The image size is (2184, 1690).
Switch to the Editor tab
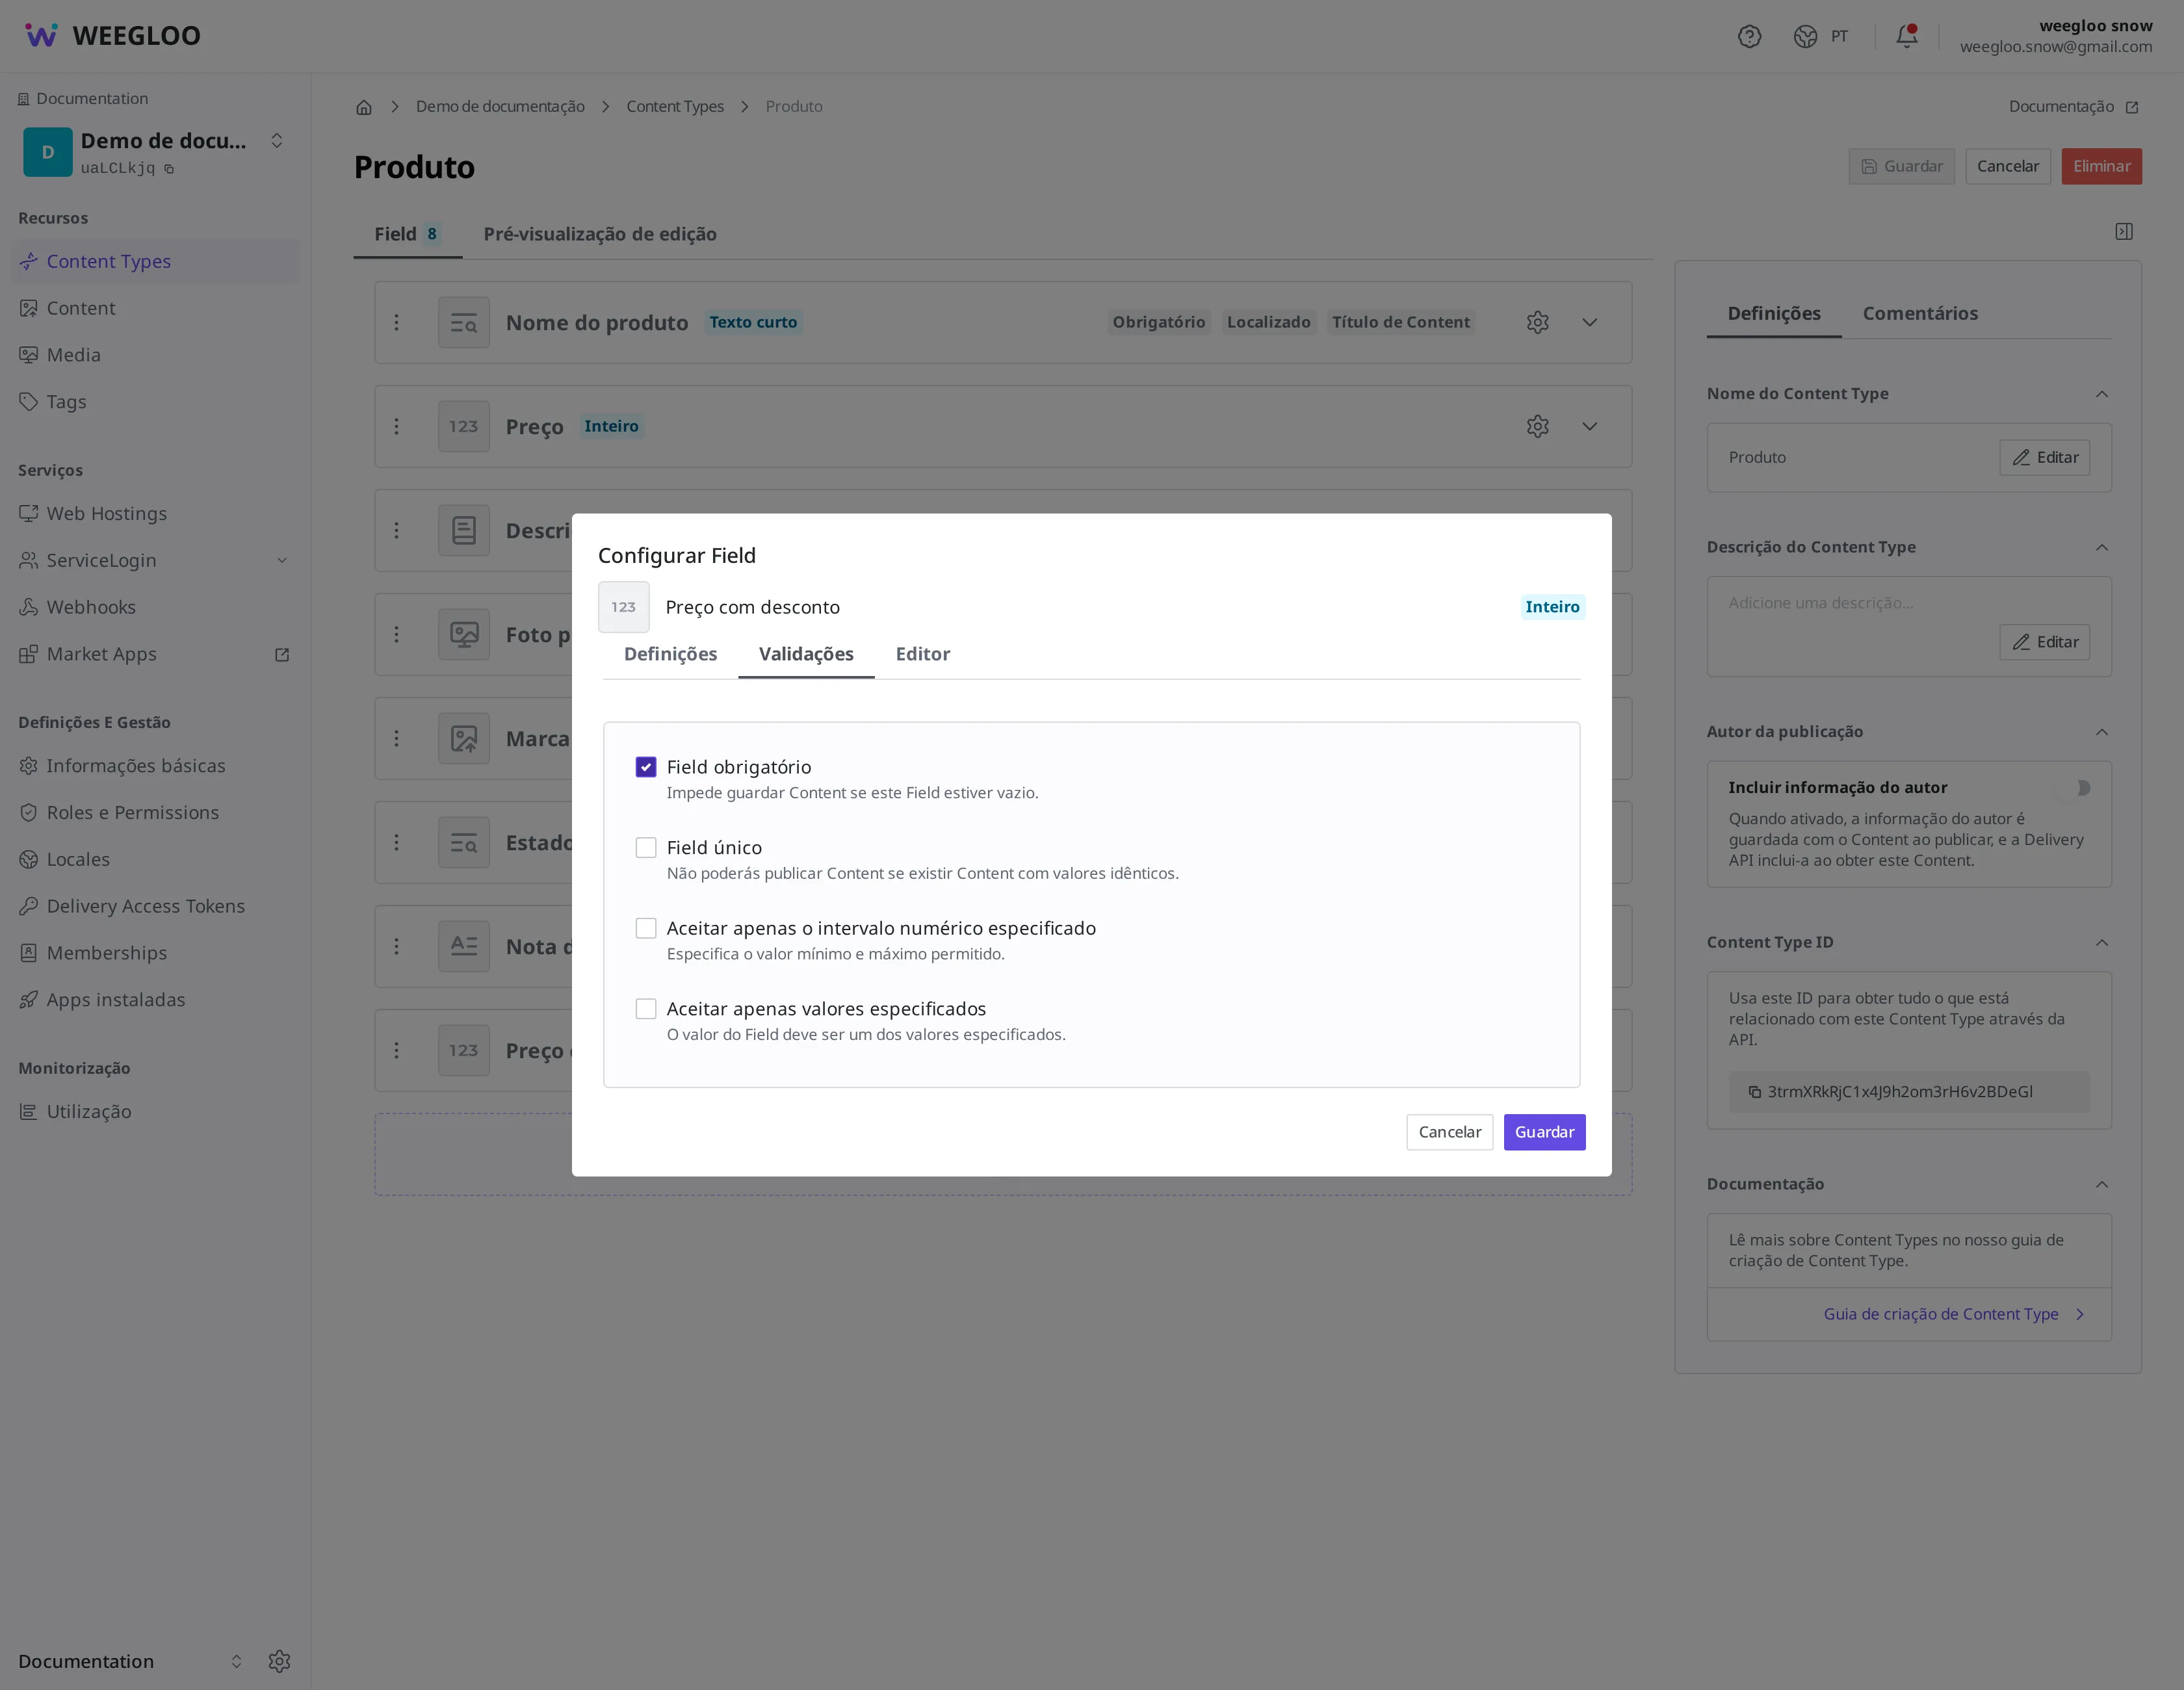click(x=922, y=654)
